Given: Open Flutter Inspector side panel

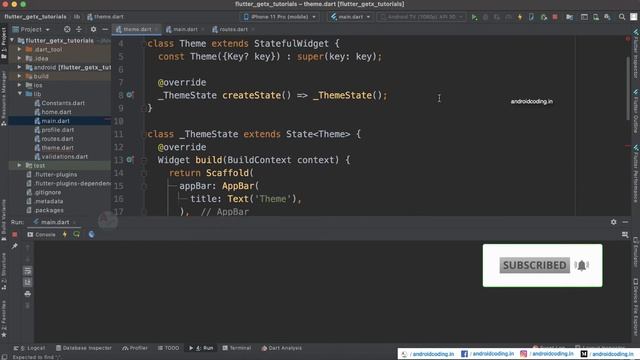Looking at the screenshot, I should (636, 53).
